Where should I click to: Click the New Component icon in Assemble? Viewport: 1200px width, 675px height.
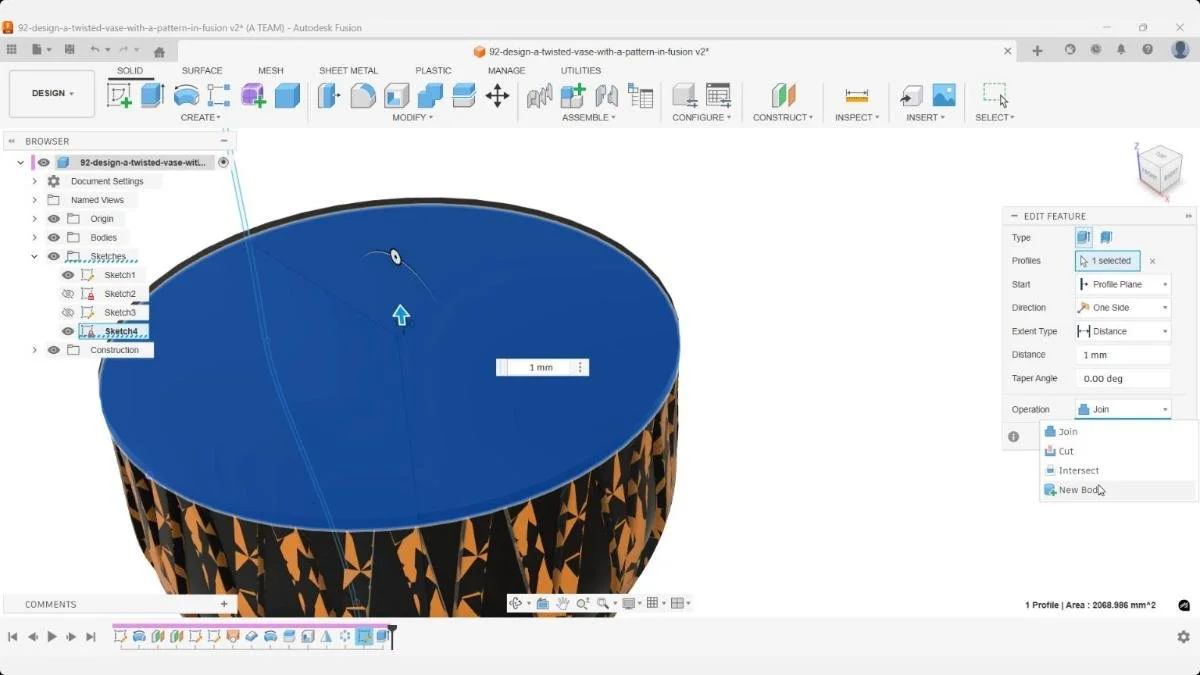573,95
